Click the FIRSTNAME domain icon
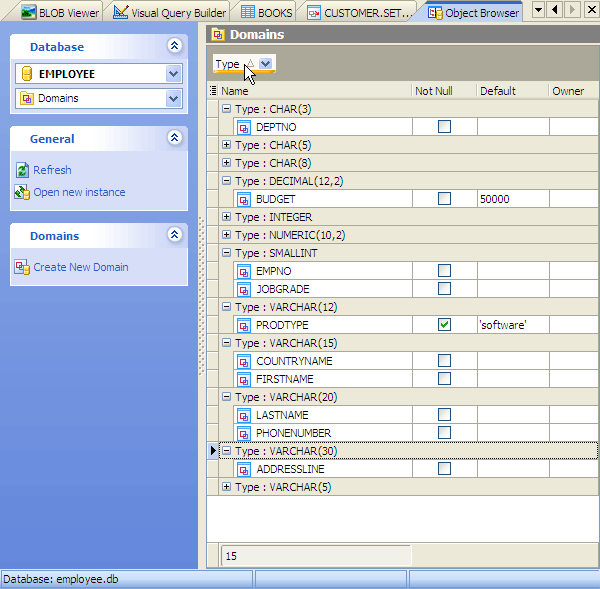This screenshot has width=600, height=589. click(244, 379)
